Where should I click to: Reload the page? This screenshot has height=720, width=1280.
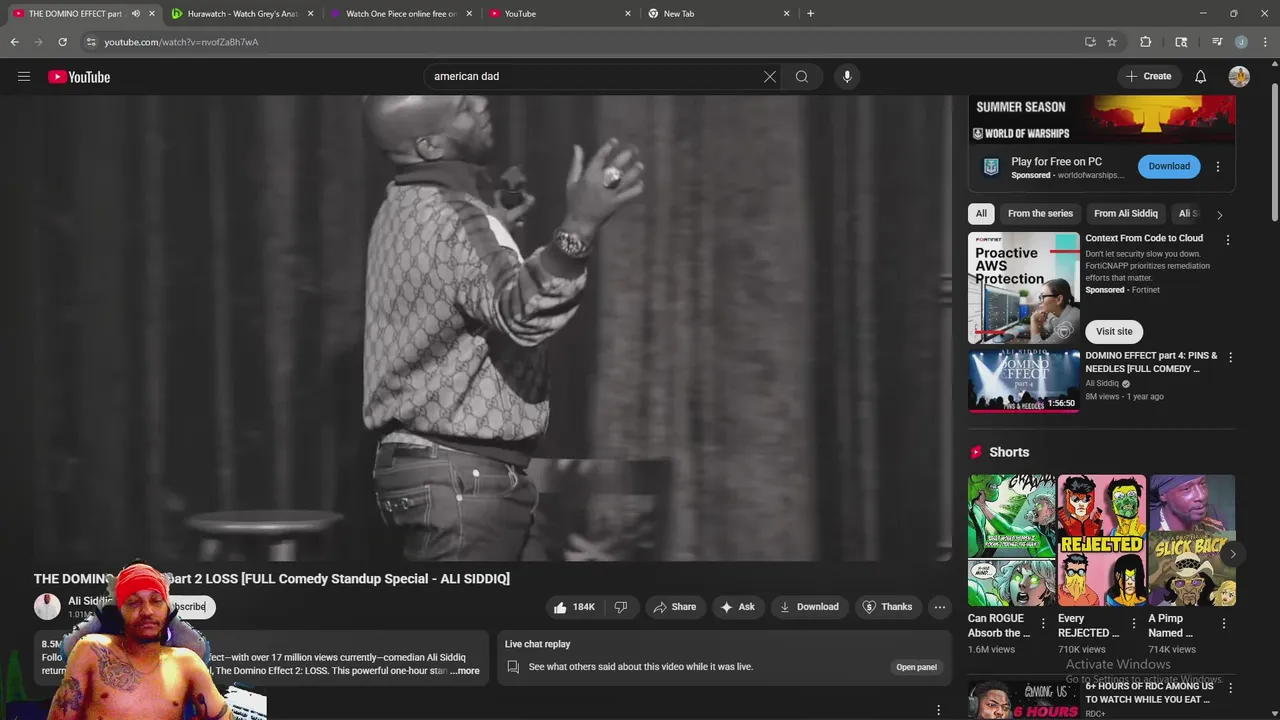(62, 42)
